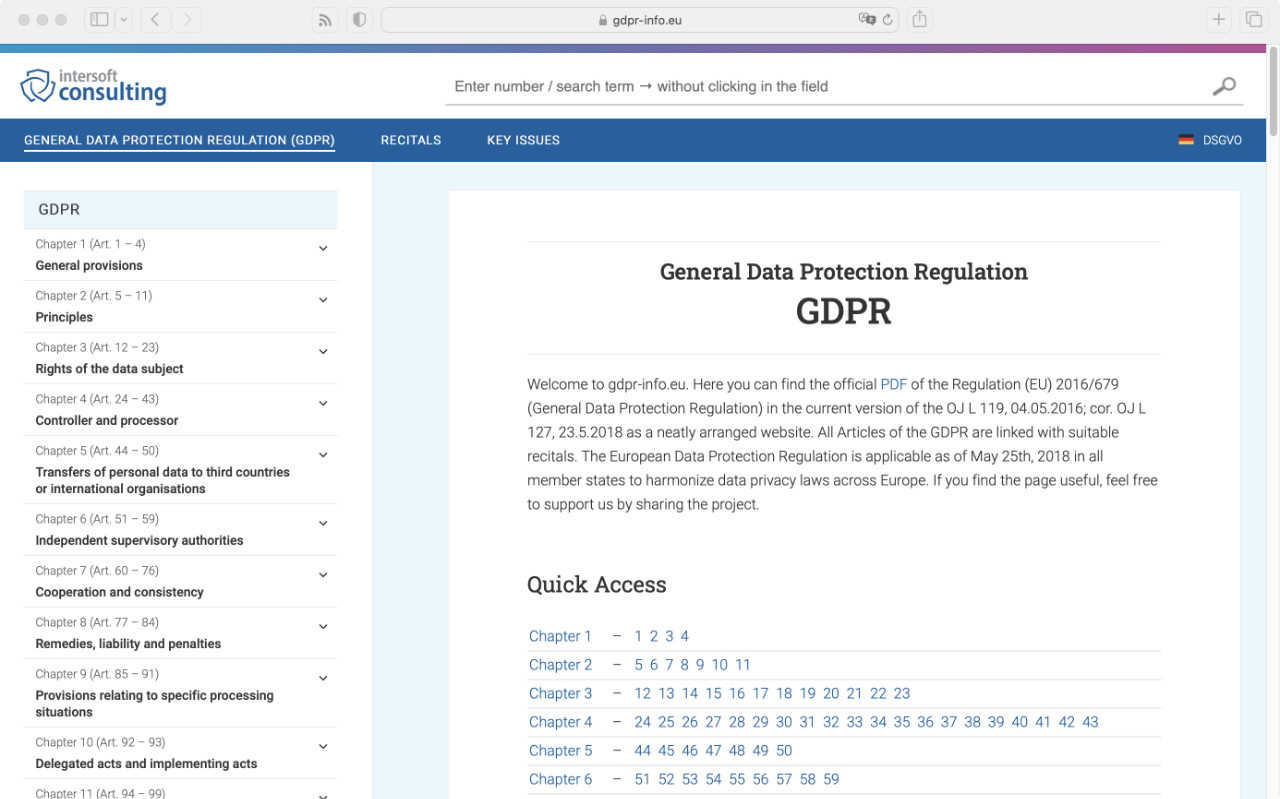The image size is (1280, 799).
Task: Click the search magnifying glass icon
Action: [x=1224, y=87]
